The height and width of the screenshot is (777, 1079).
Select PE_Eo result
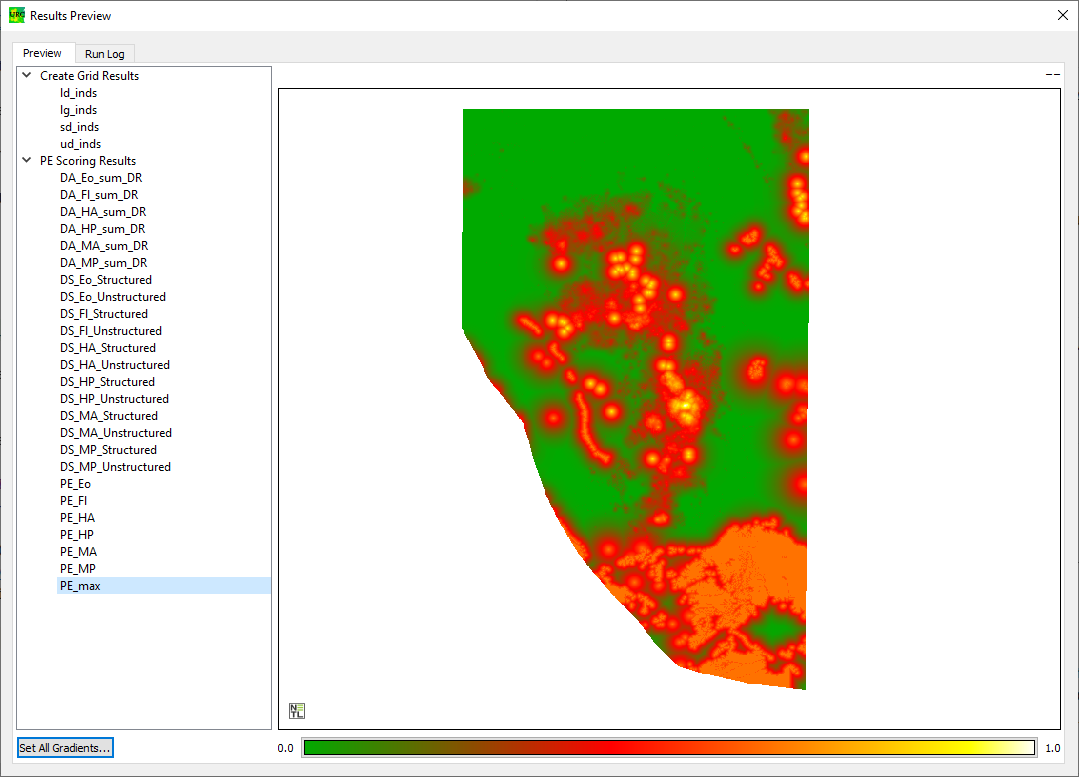tap(75, 484)
